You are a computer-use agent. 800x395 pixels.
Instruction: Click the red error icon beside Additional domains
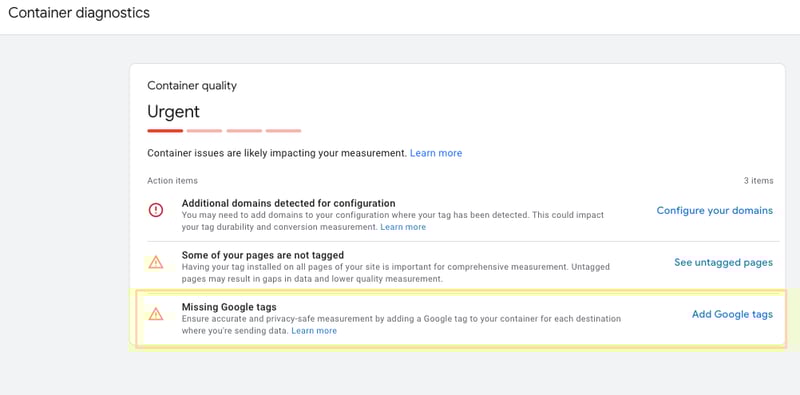[156, 210]
